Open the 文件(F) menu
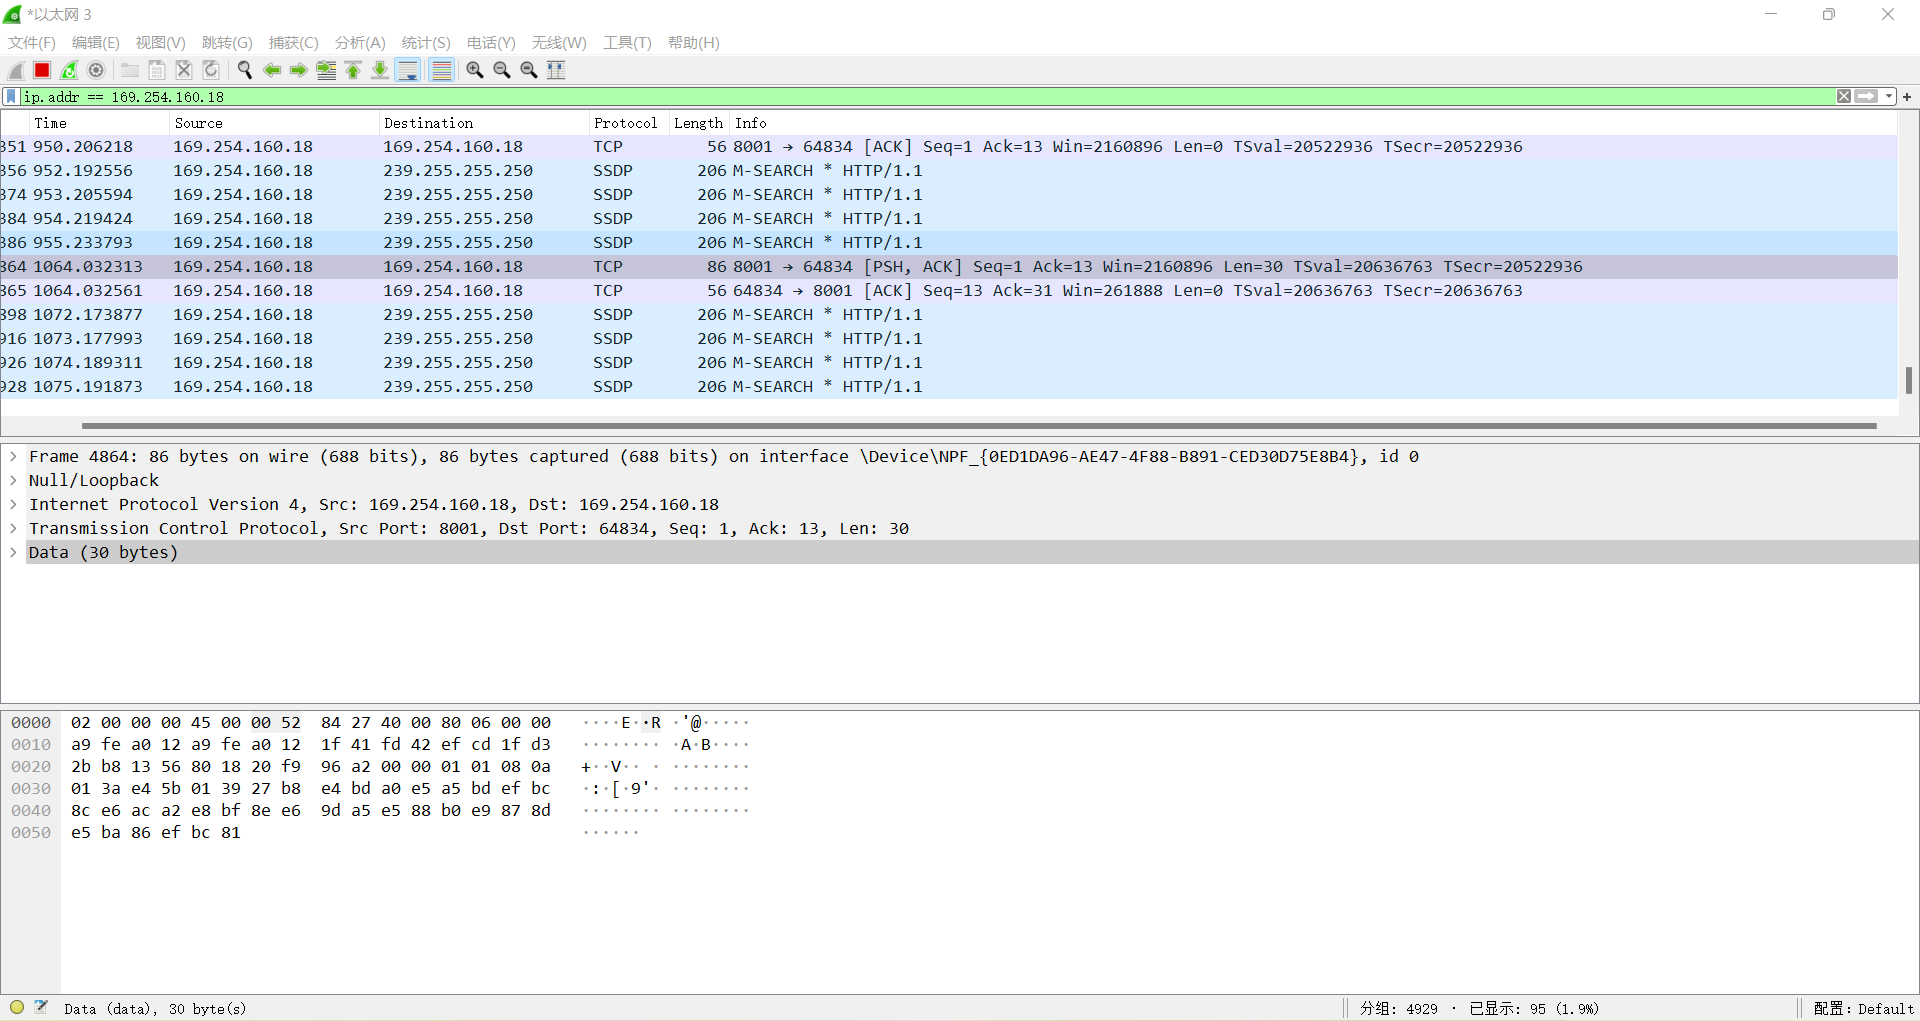 point(32,43)
